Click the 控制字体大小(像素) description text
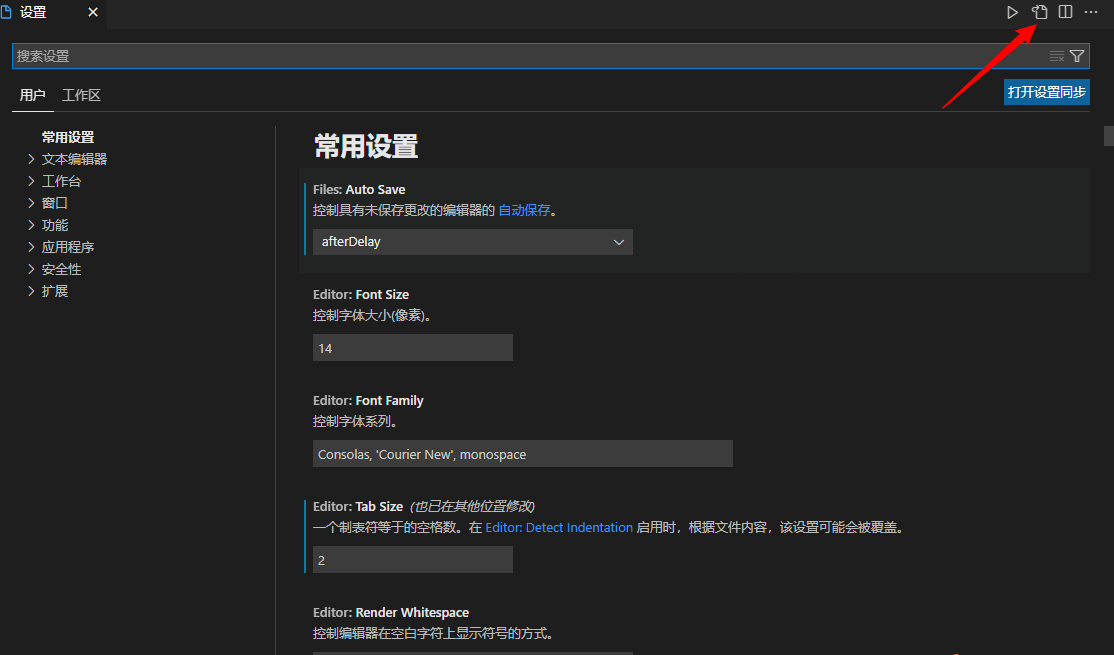The height and width of the screenshot is (655, 1114). point(372,315)
